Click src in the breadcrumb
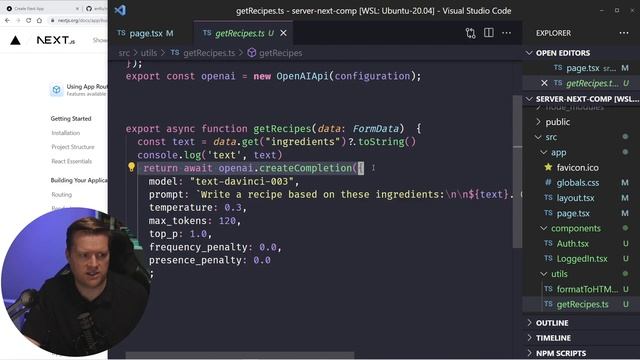This screenshot has height=360, width=640. 124,53
